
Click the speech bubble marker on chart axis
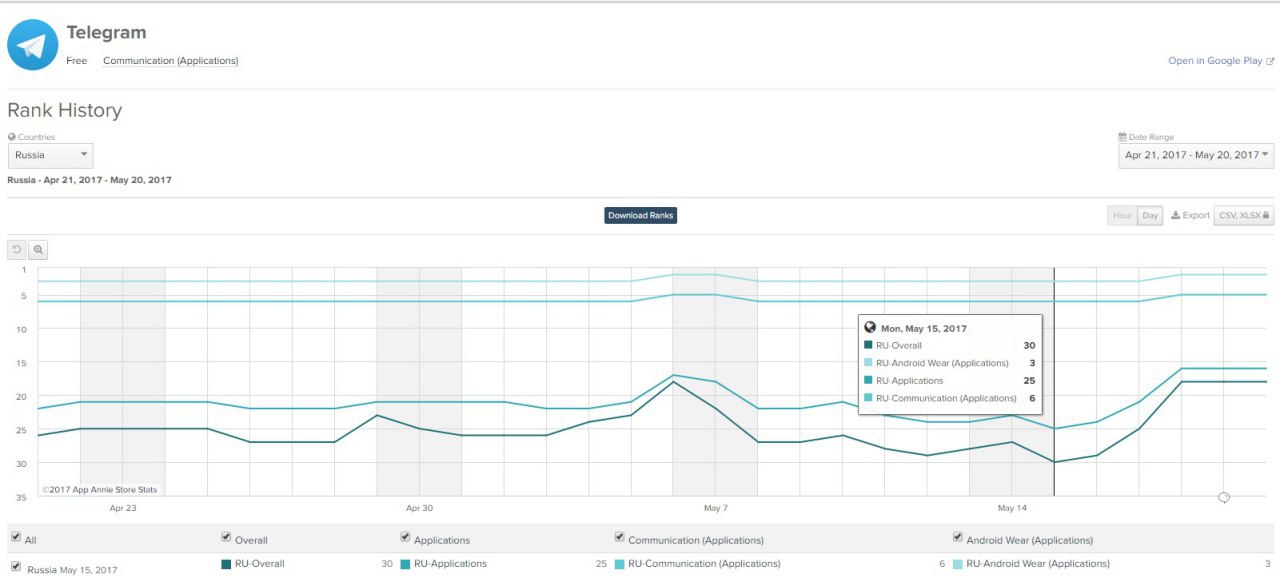[x=1223, y=497]
